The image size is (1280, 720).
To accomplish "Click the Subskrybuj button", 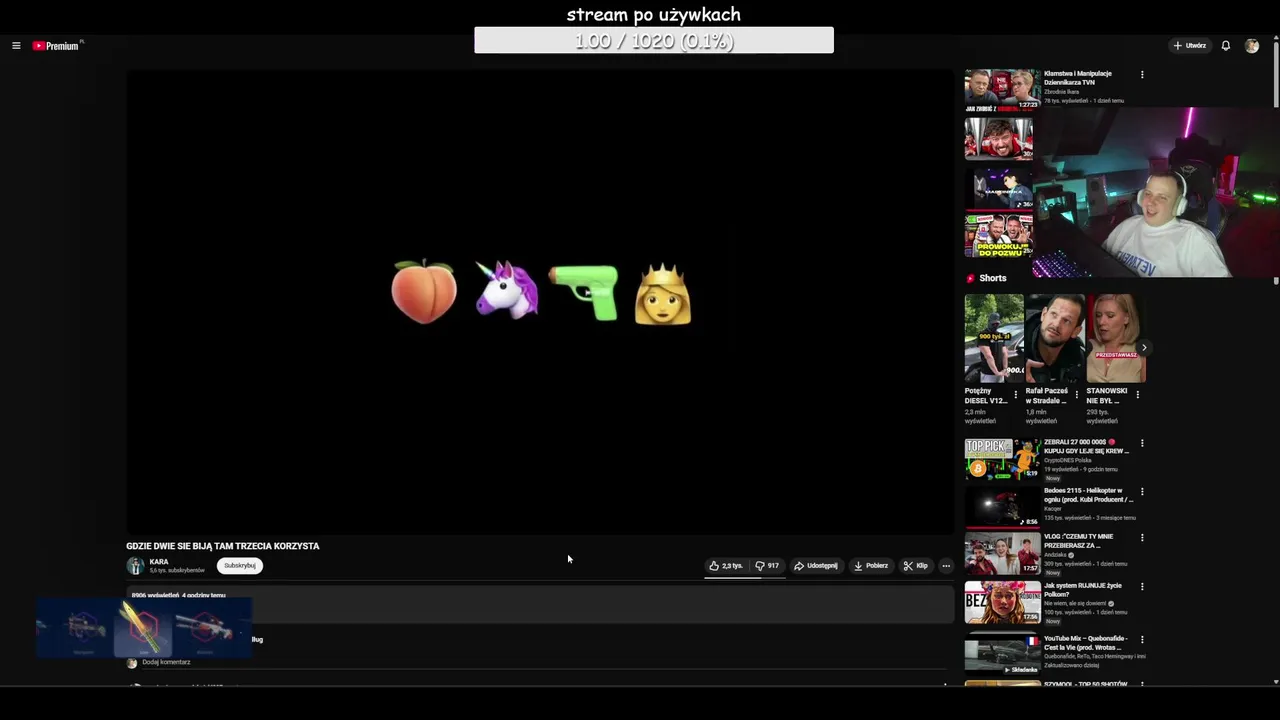I will click(240, 566).
